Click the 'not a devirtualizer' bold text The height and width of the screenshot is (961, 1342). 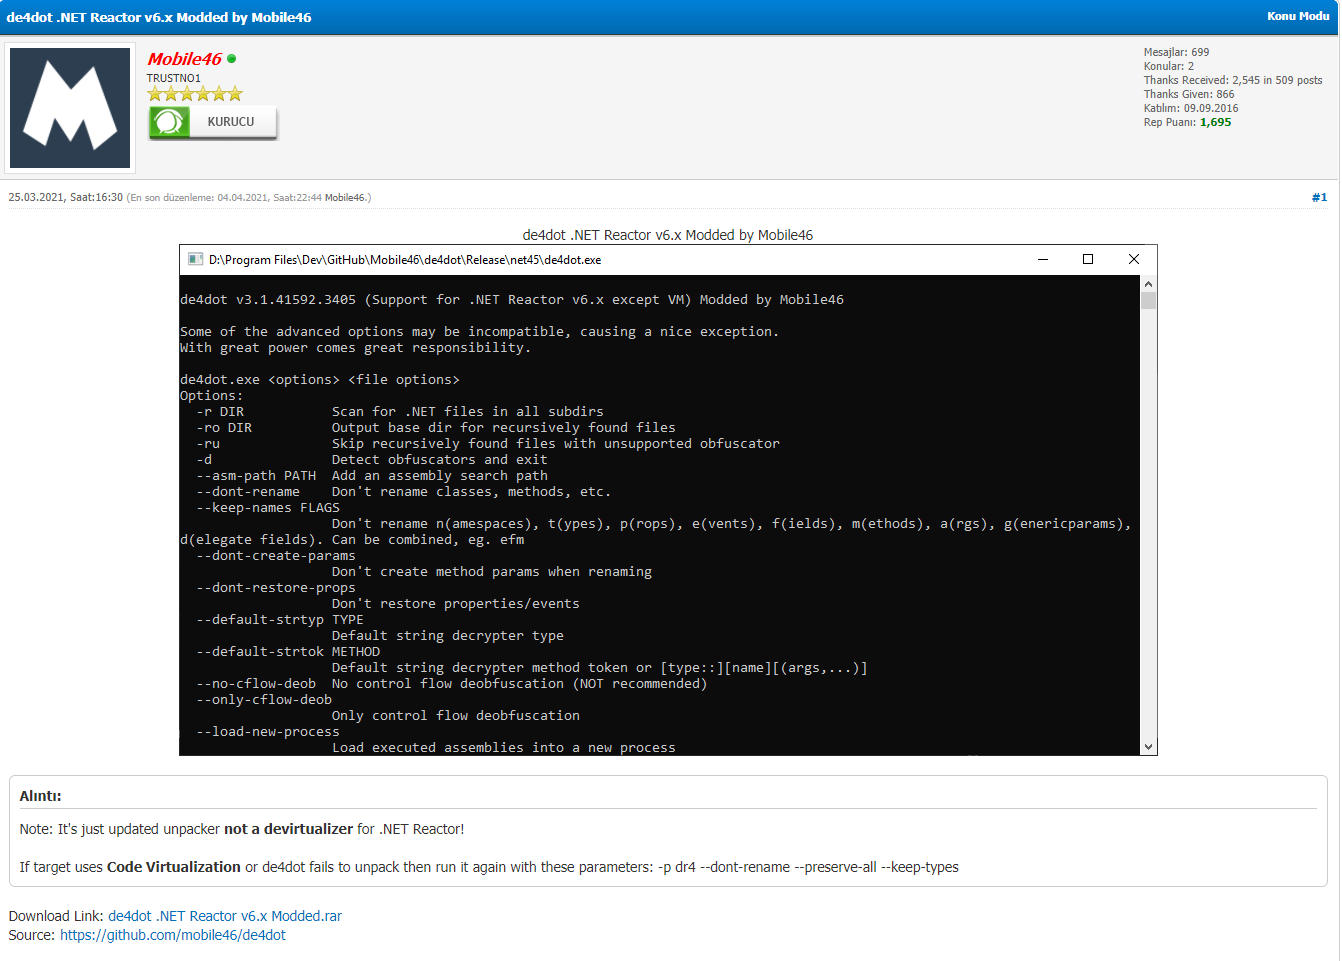point(288,829)
